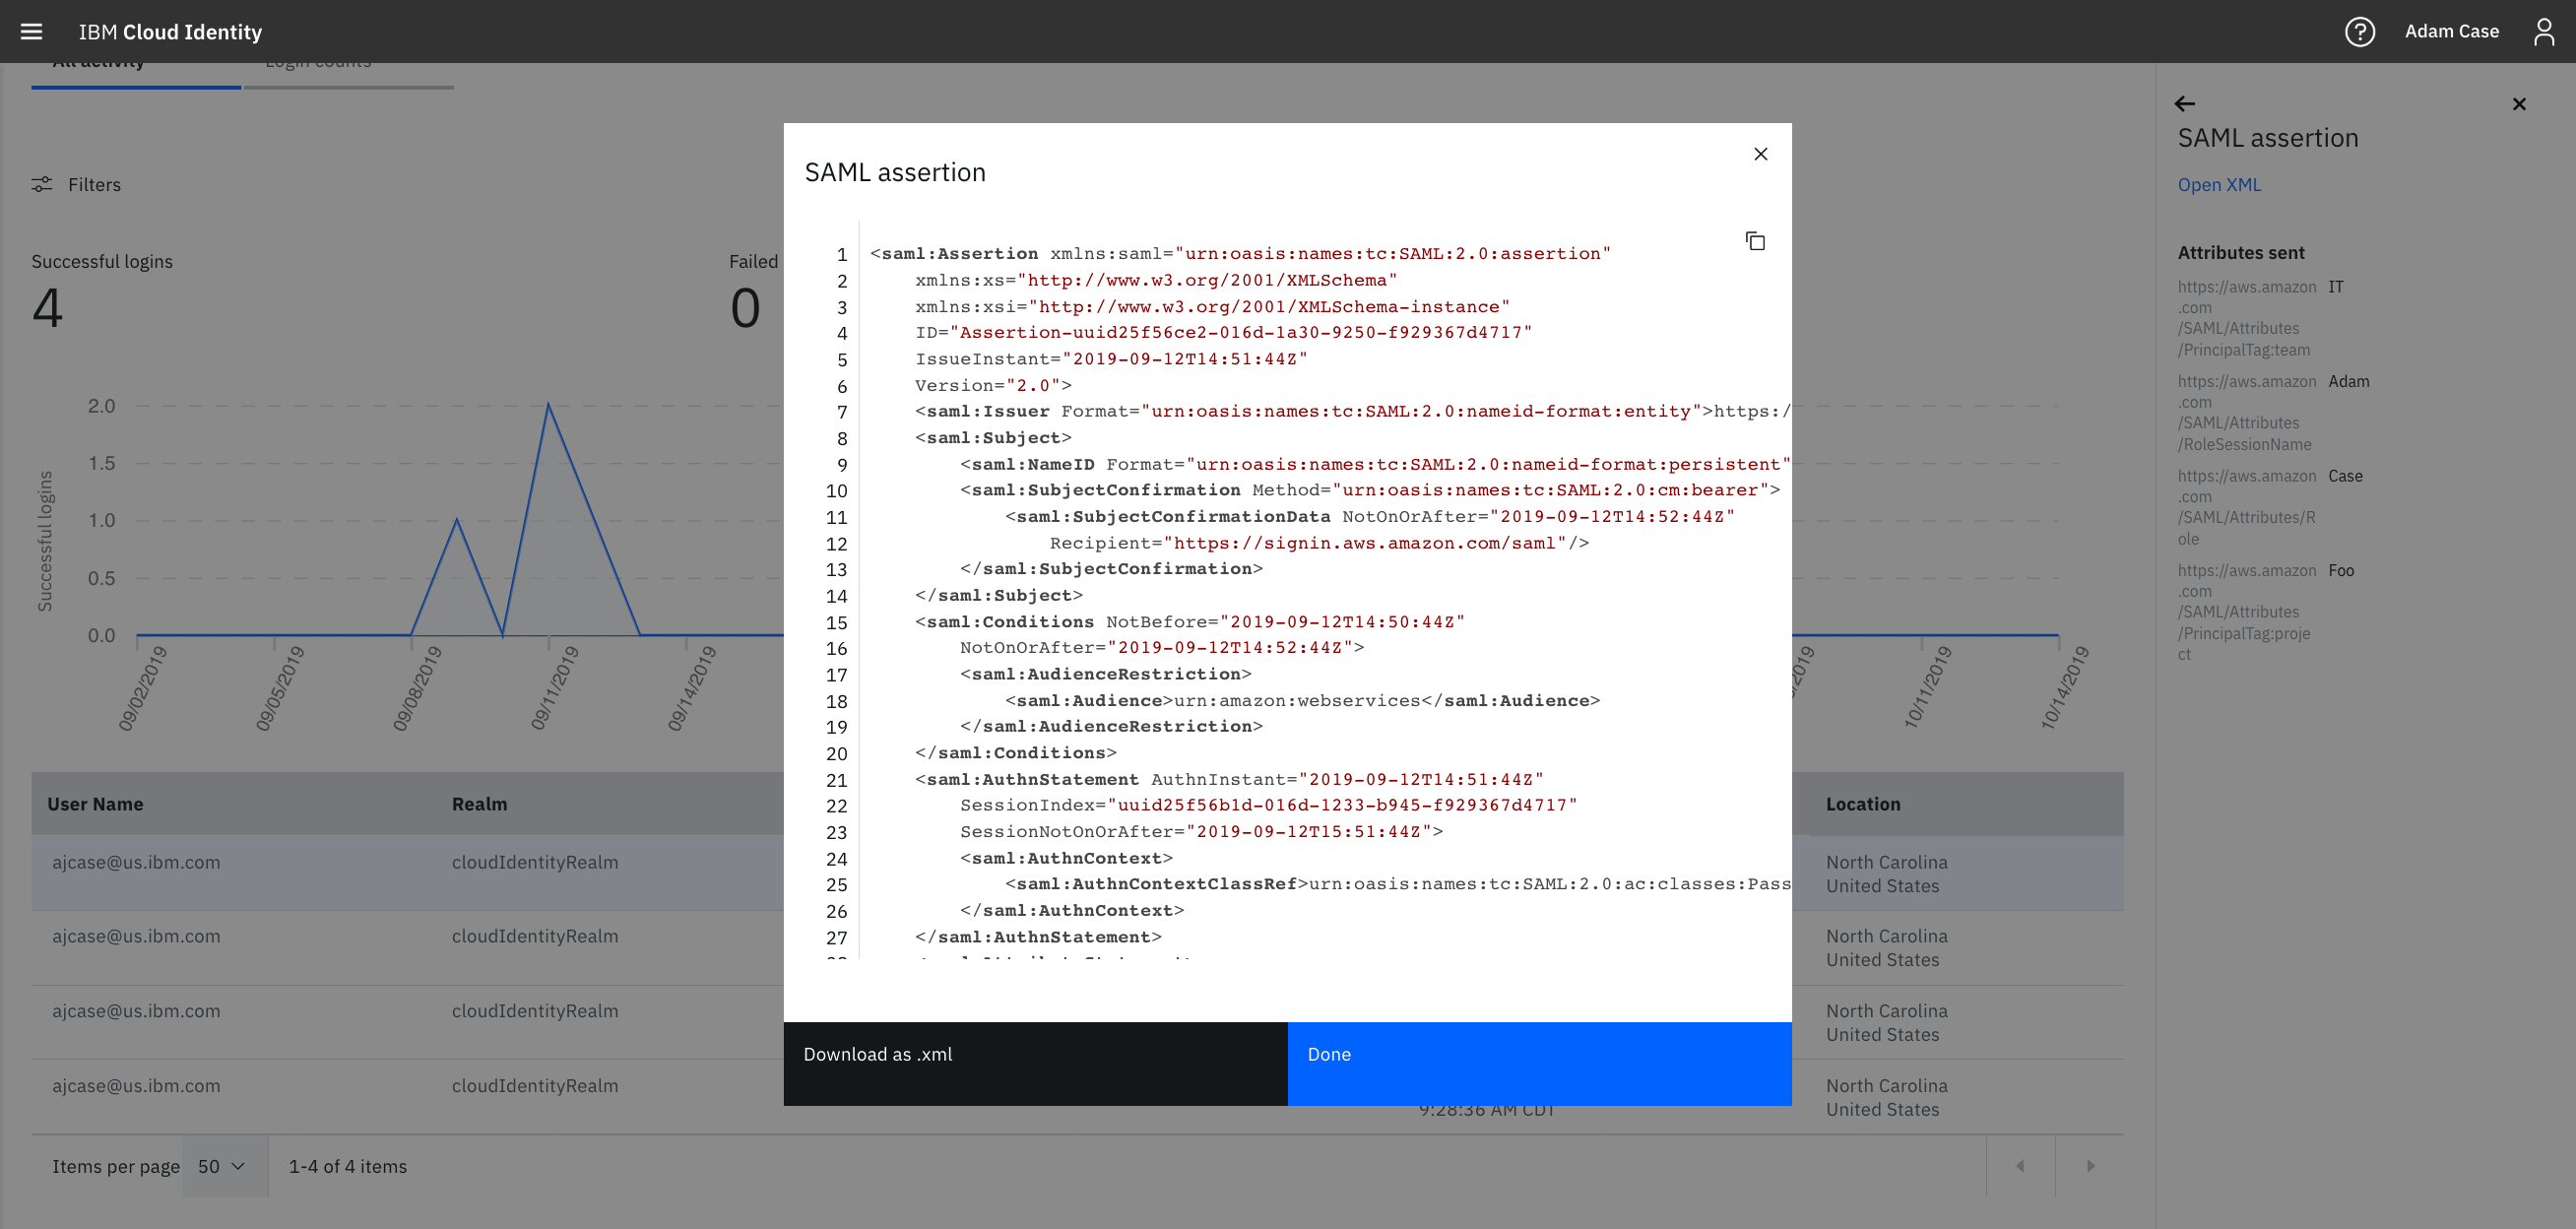Open the hamburger menu icon top left
2576x1229 pixels.
click(32, 32)
